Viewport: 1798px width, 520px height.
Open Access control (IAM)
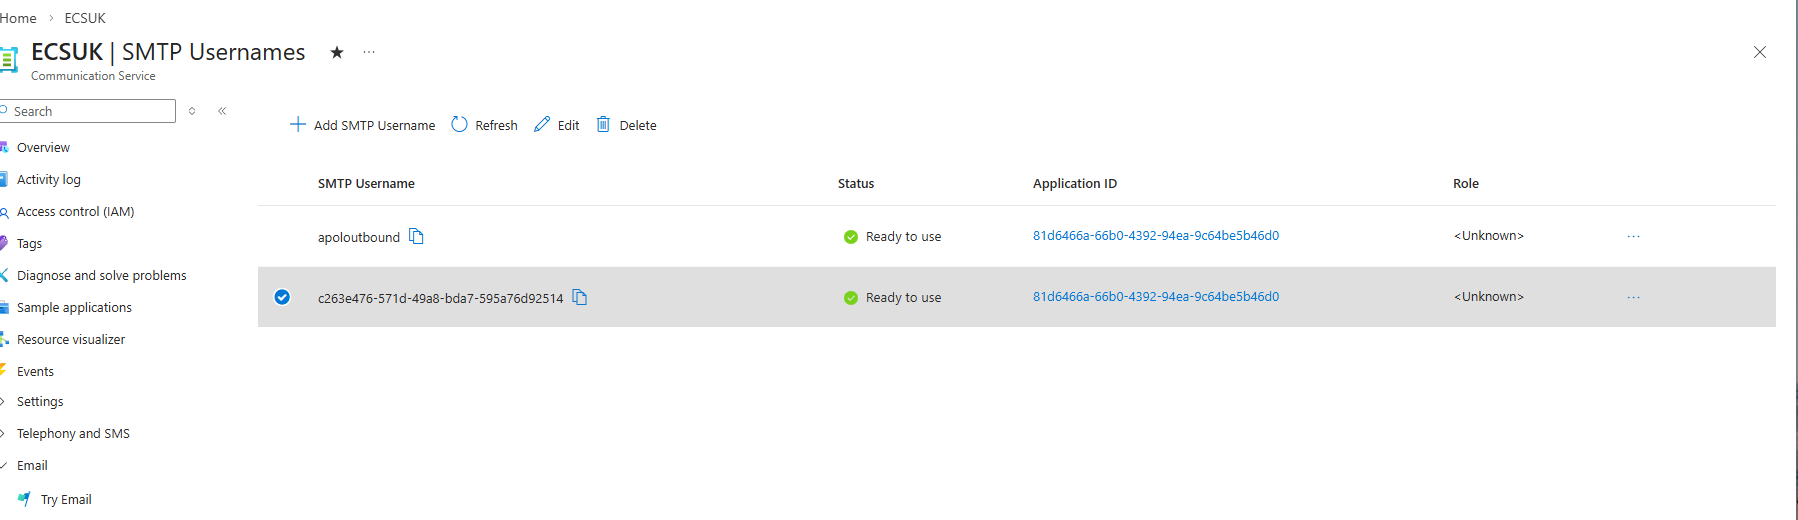point(75,211)
